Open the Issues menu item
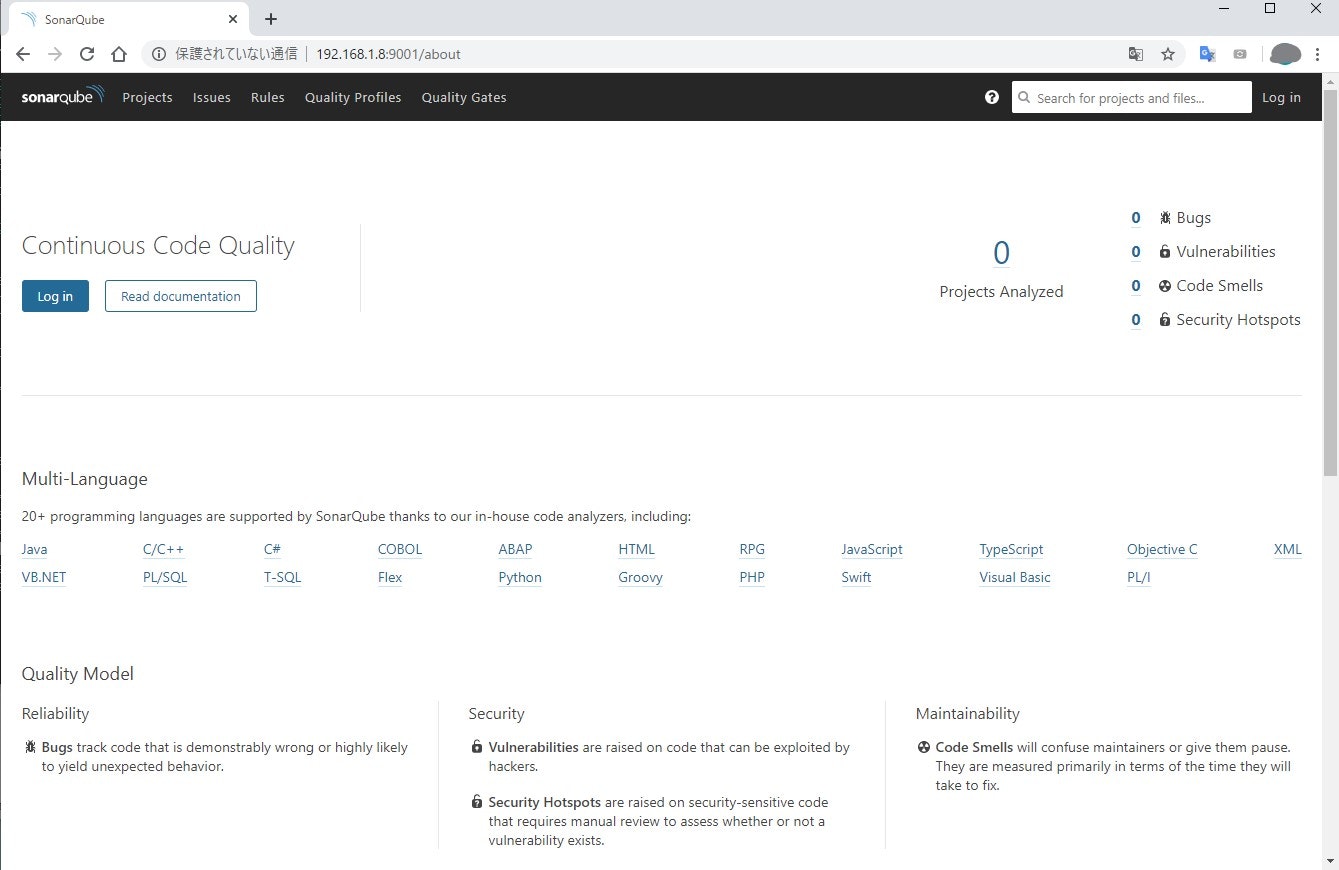 (212, 97)
